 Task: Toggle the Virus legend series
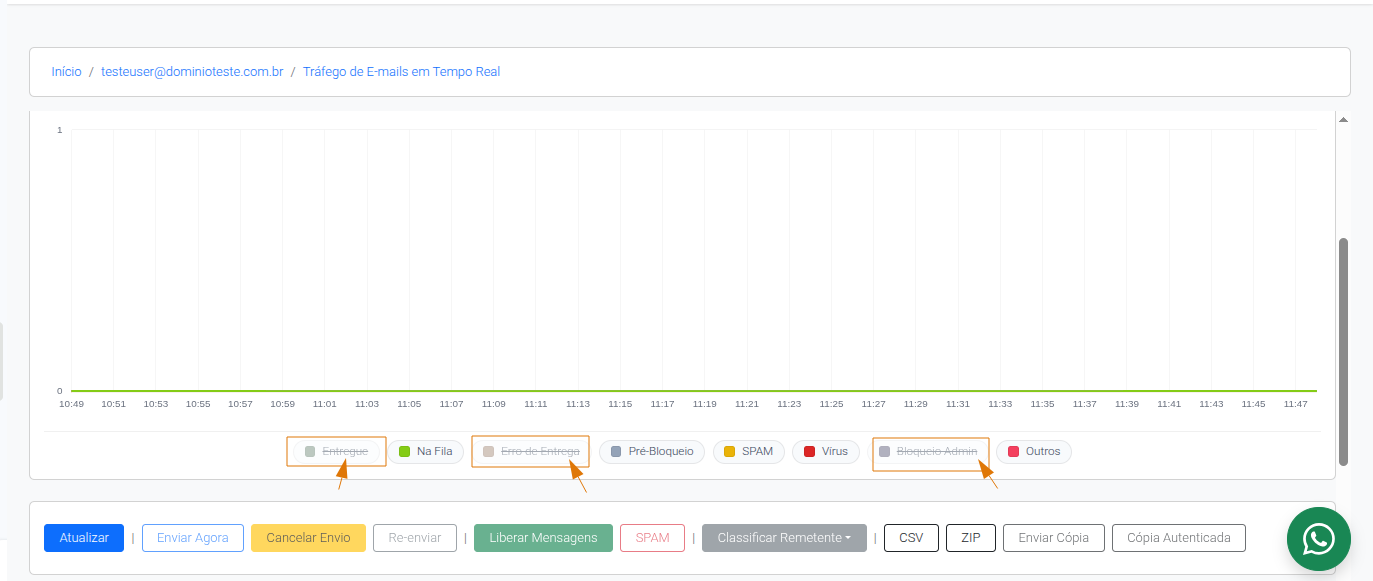[826, 451]
